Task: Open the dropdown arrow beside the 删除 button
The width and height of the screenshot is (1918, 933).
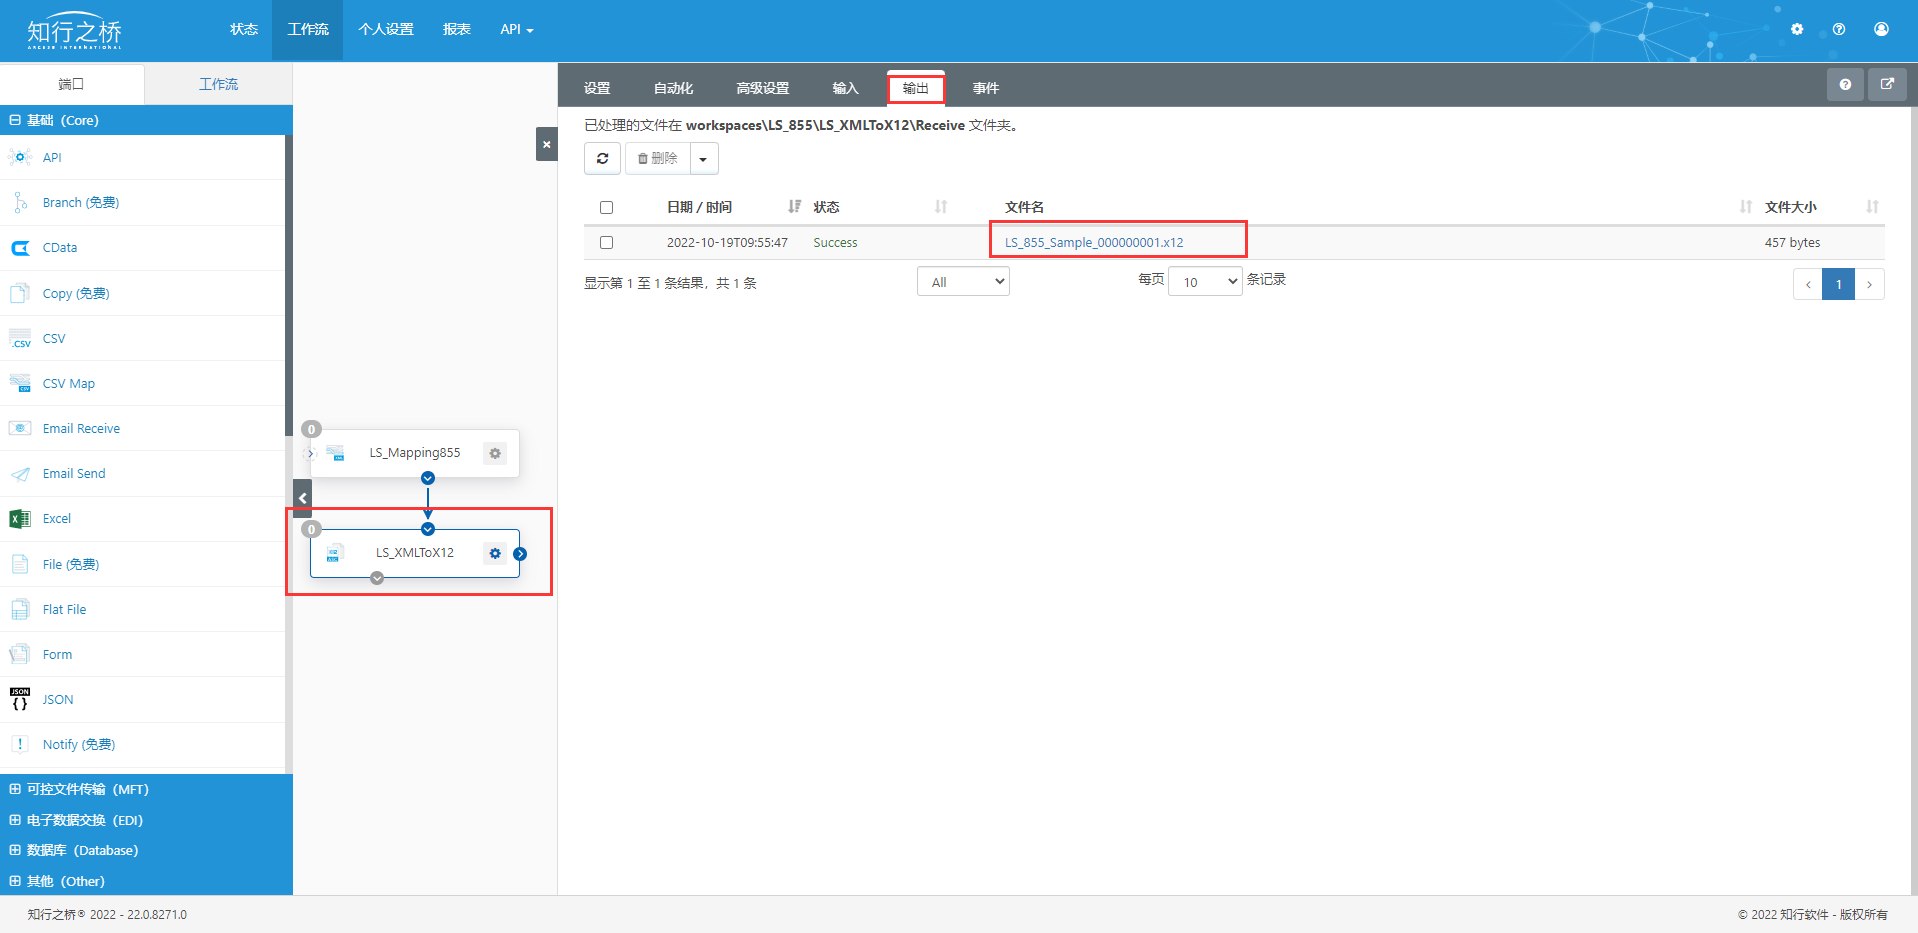Action: coord(703,159)
